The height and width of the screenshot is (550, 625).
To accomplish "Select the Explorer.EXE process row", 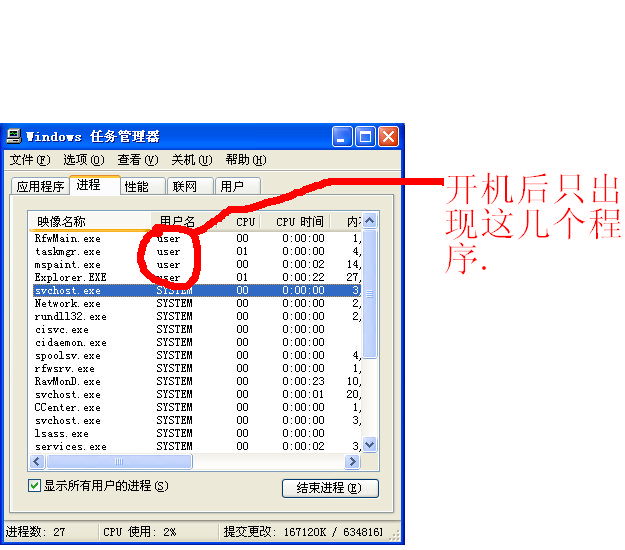I will click(197, 277).
